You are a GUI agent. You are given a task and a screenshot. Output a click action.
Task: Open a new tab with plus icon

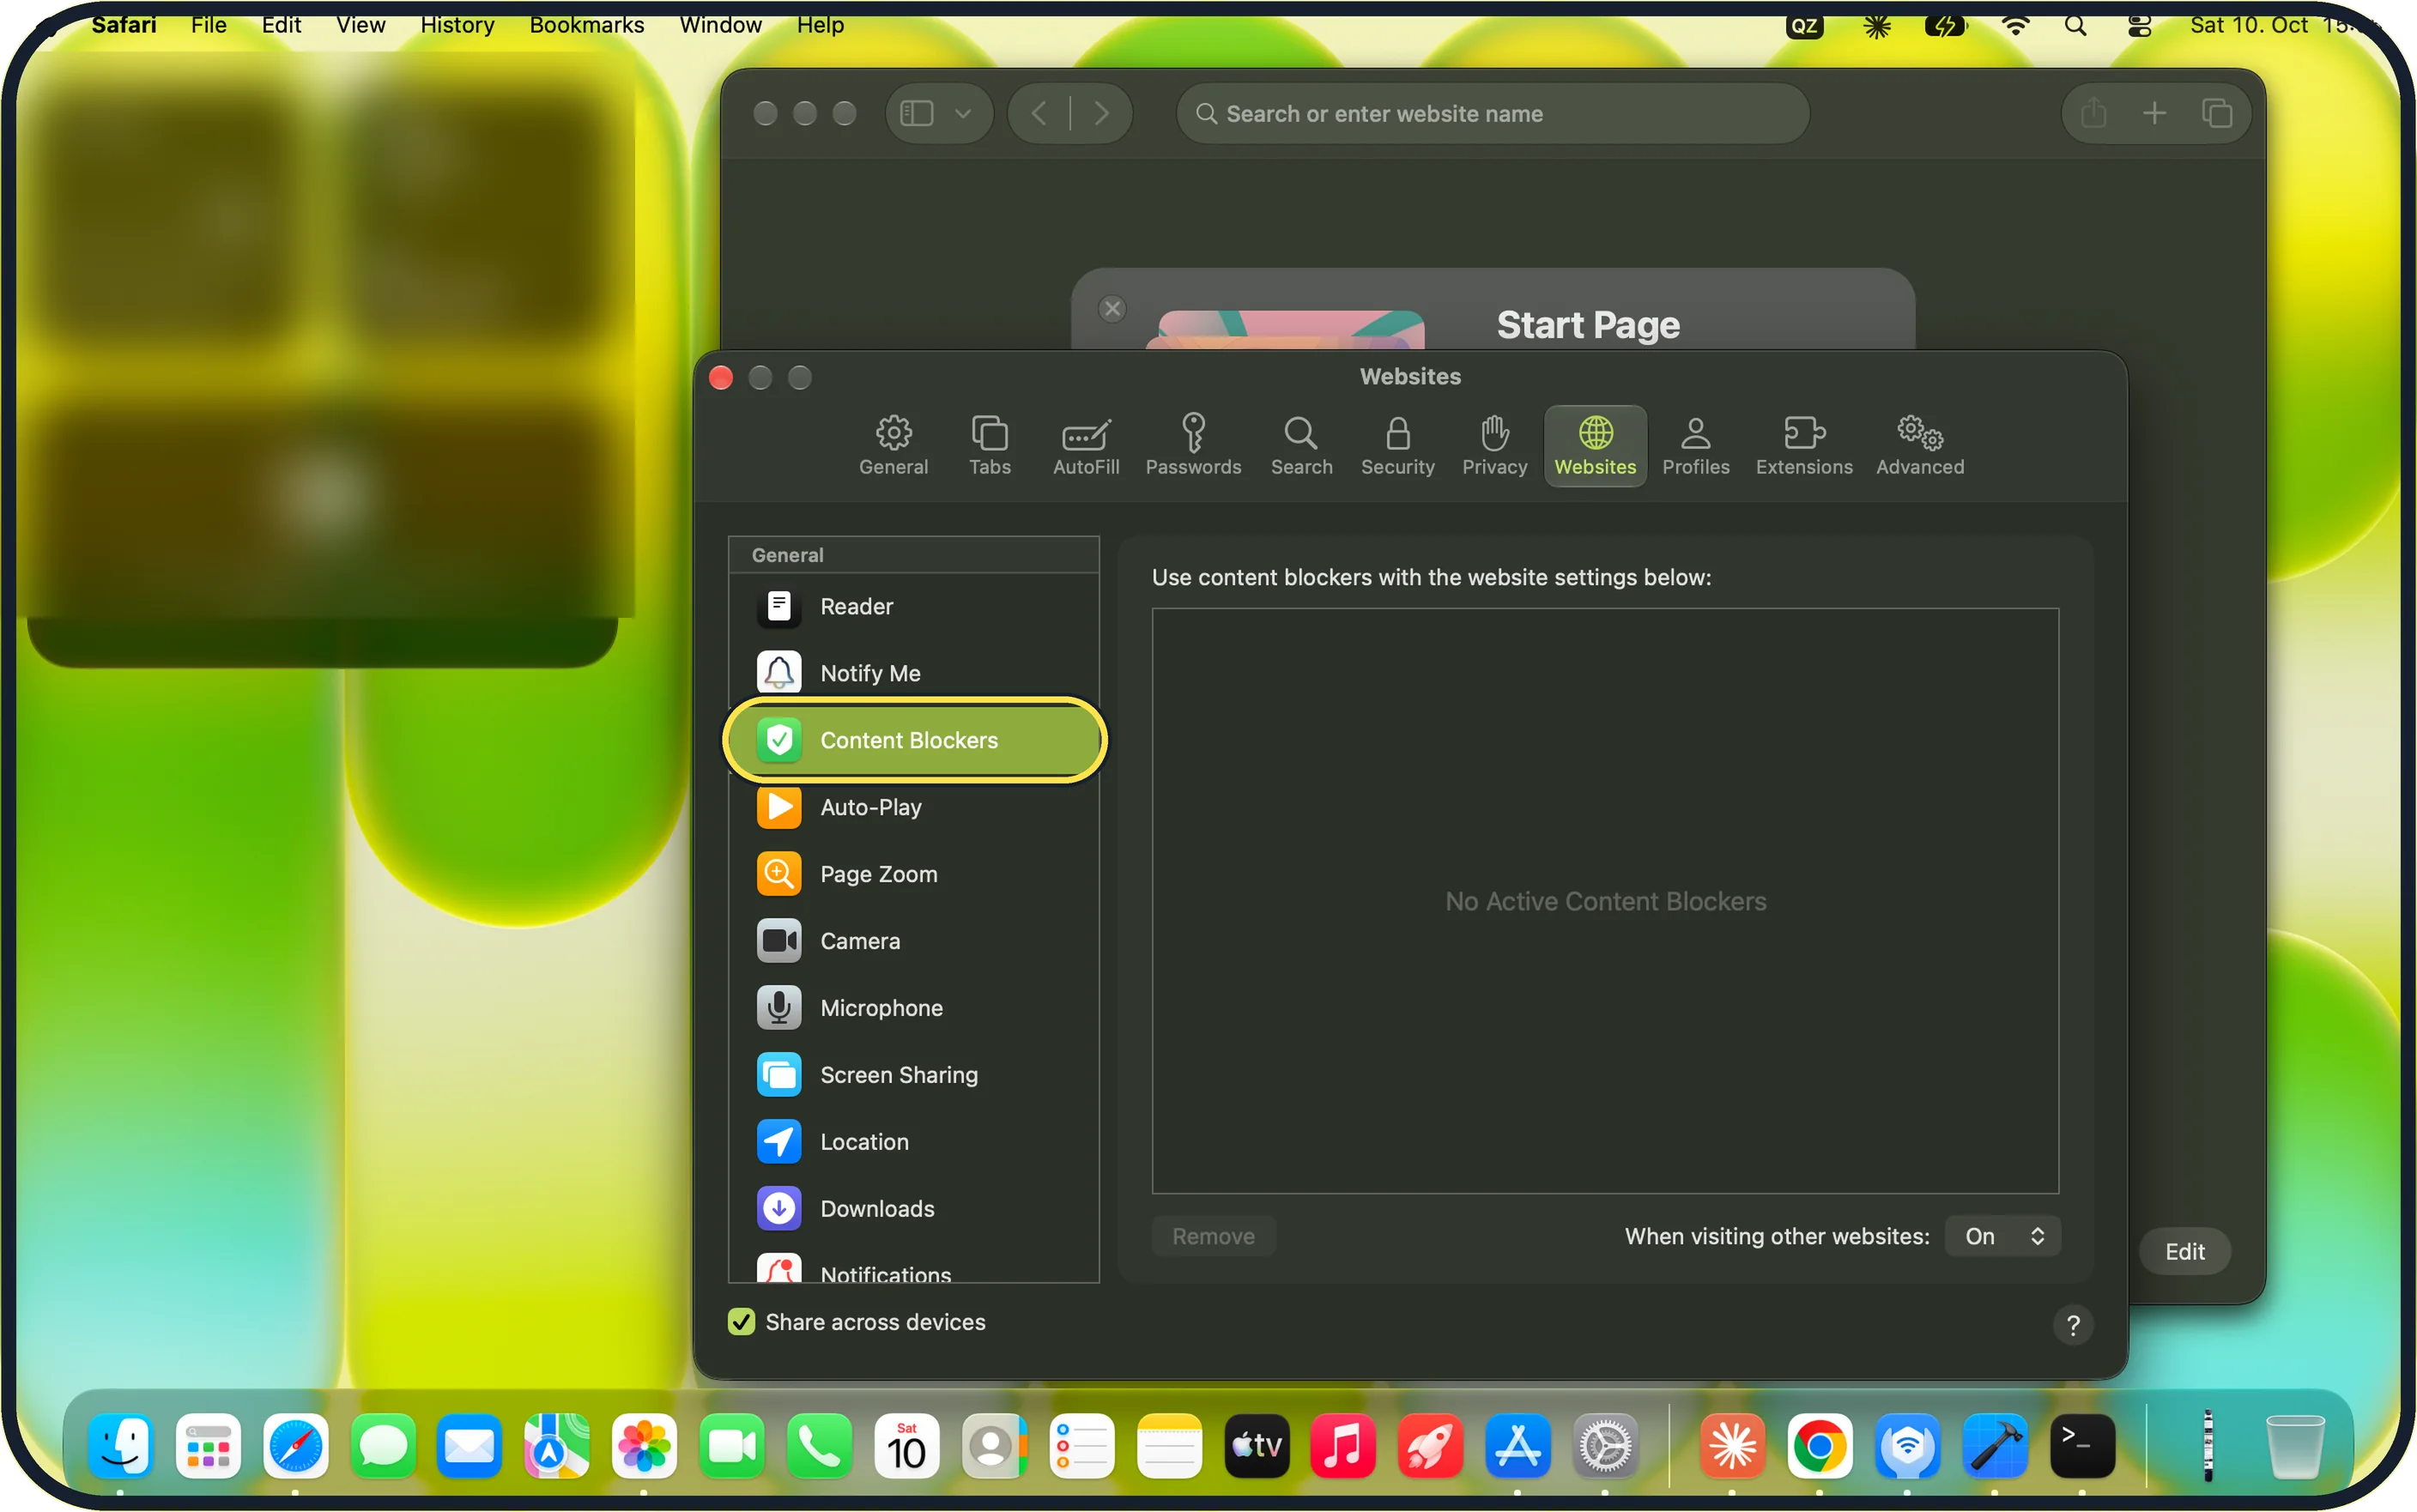[x=2154, y=114]
